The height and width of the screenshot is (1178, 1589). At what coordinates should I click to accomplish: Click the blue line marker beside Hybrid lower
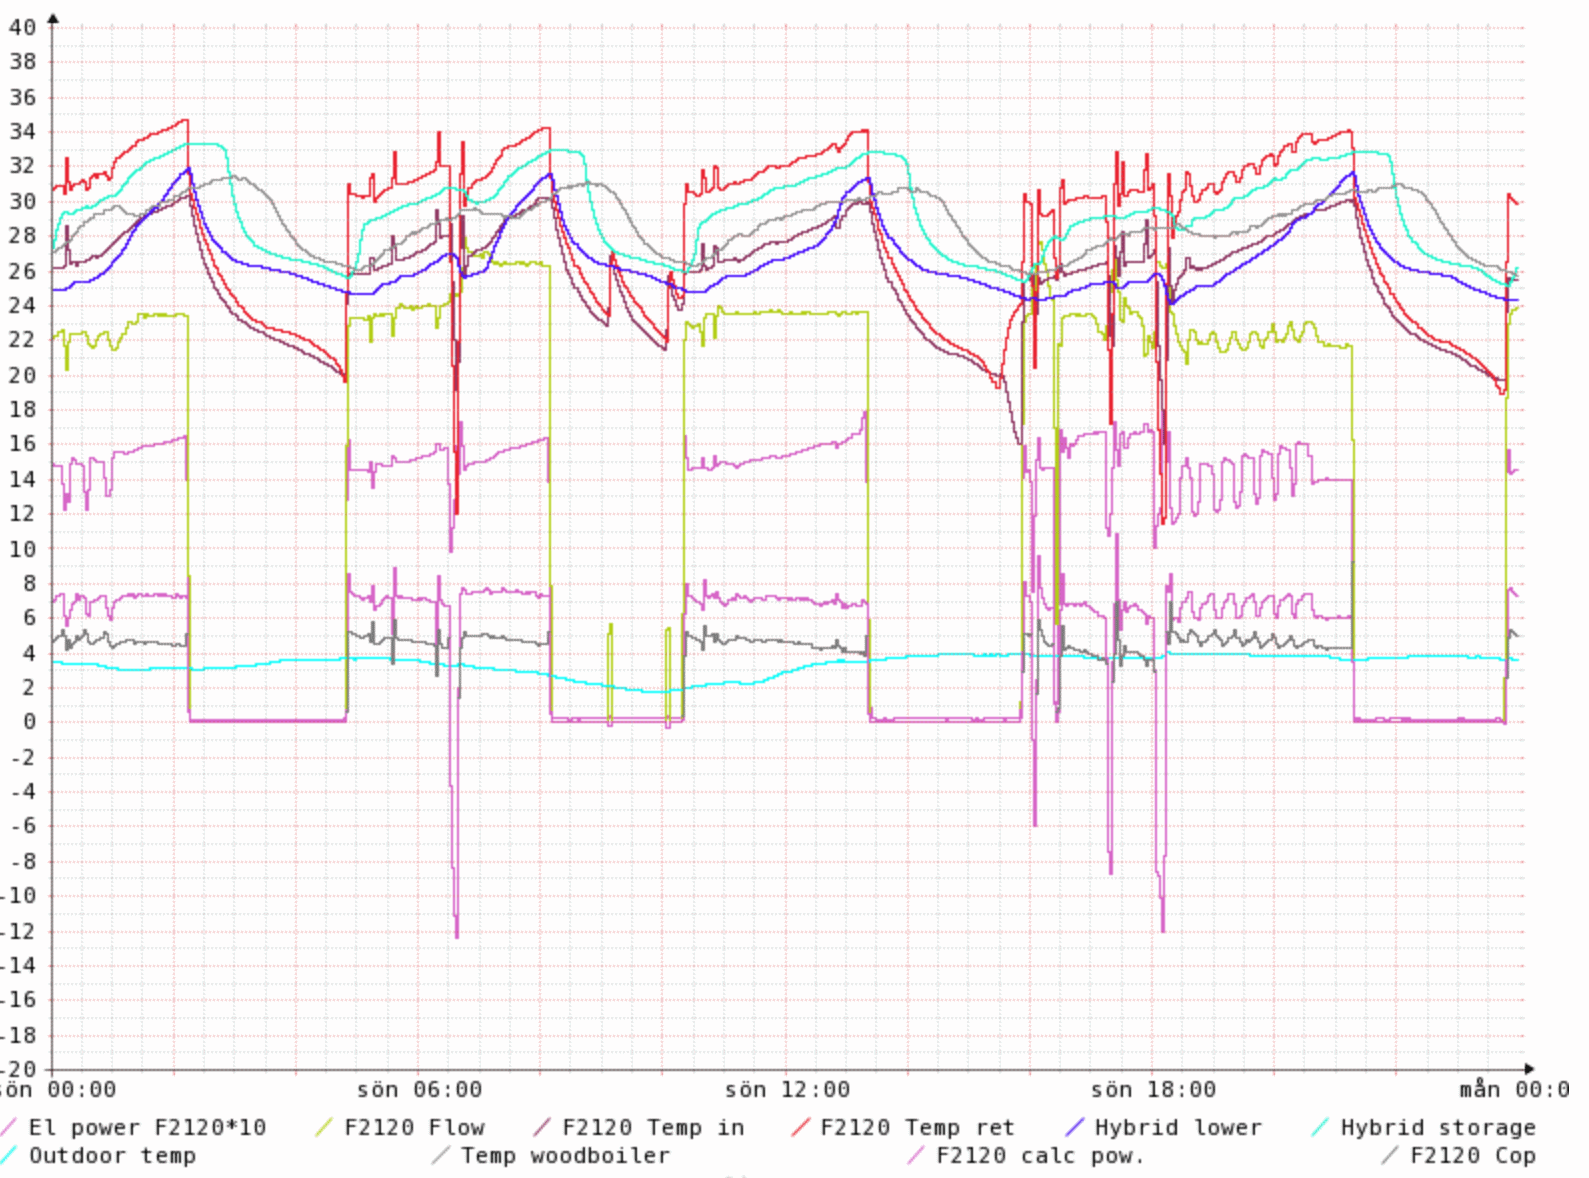coord(1075,1128)
